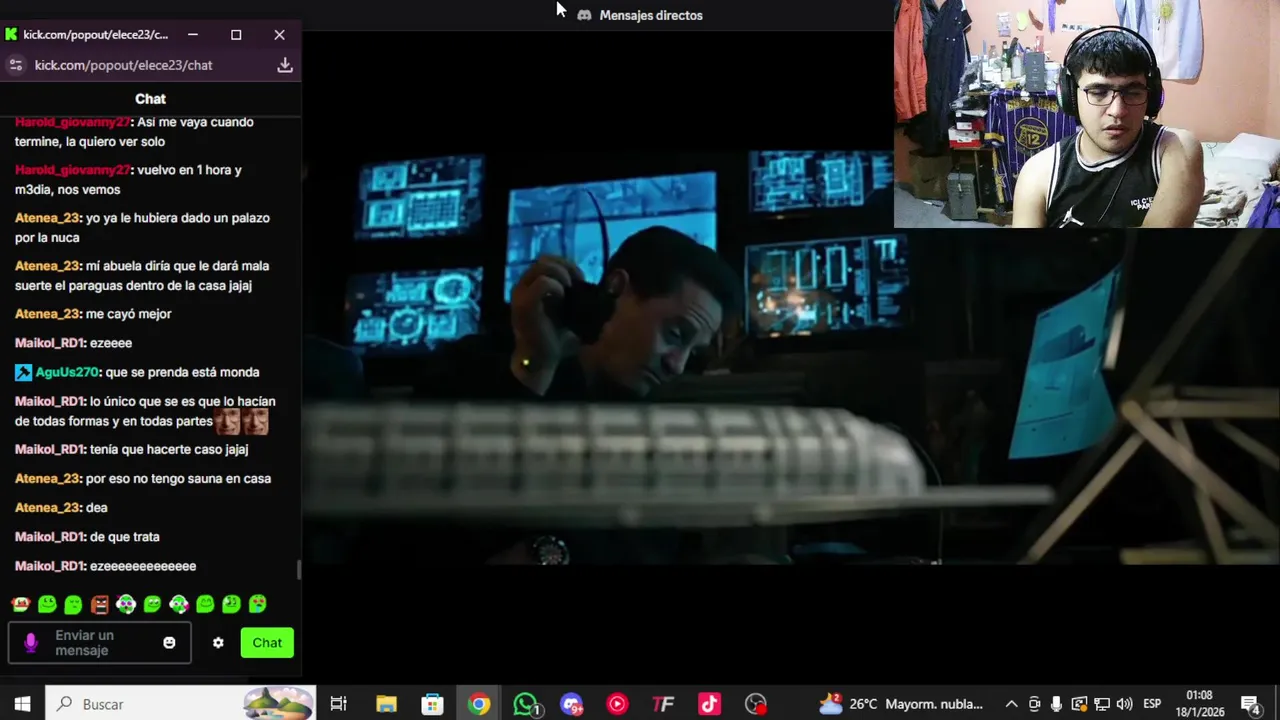
Task: Open TikTok from taskbar
Action: 709,704
